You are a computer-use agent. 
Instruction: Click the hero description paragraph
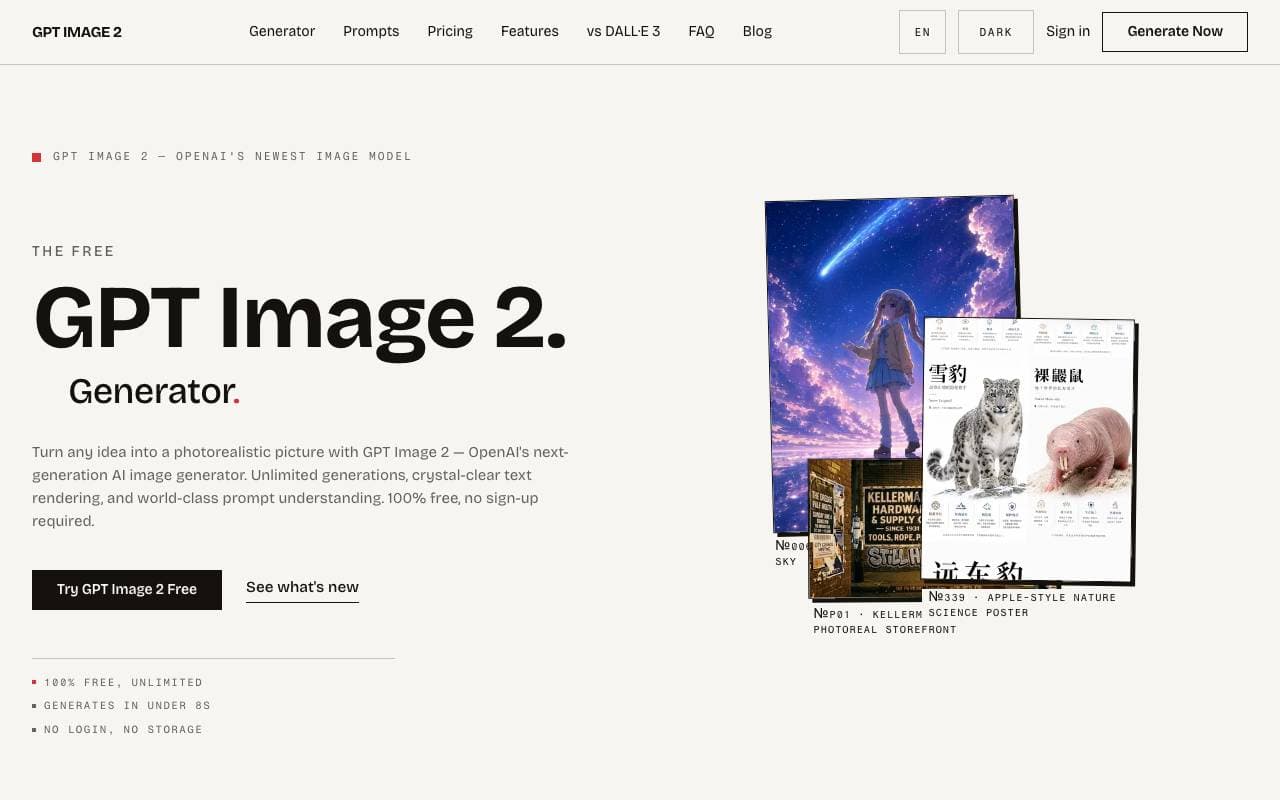pos(300,486)
